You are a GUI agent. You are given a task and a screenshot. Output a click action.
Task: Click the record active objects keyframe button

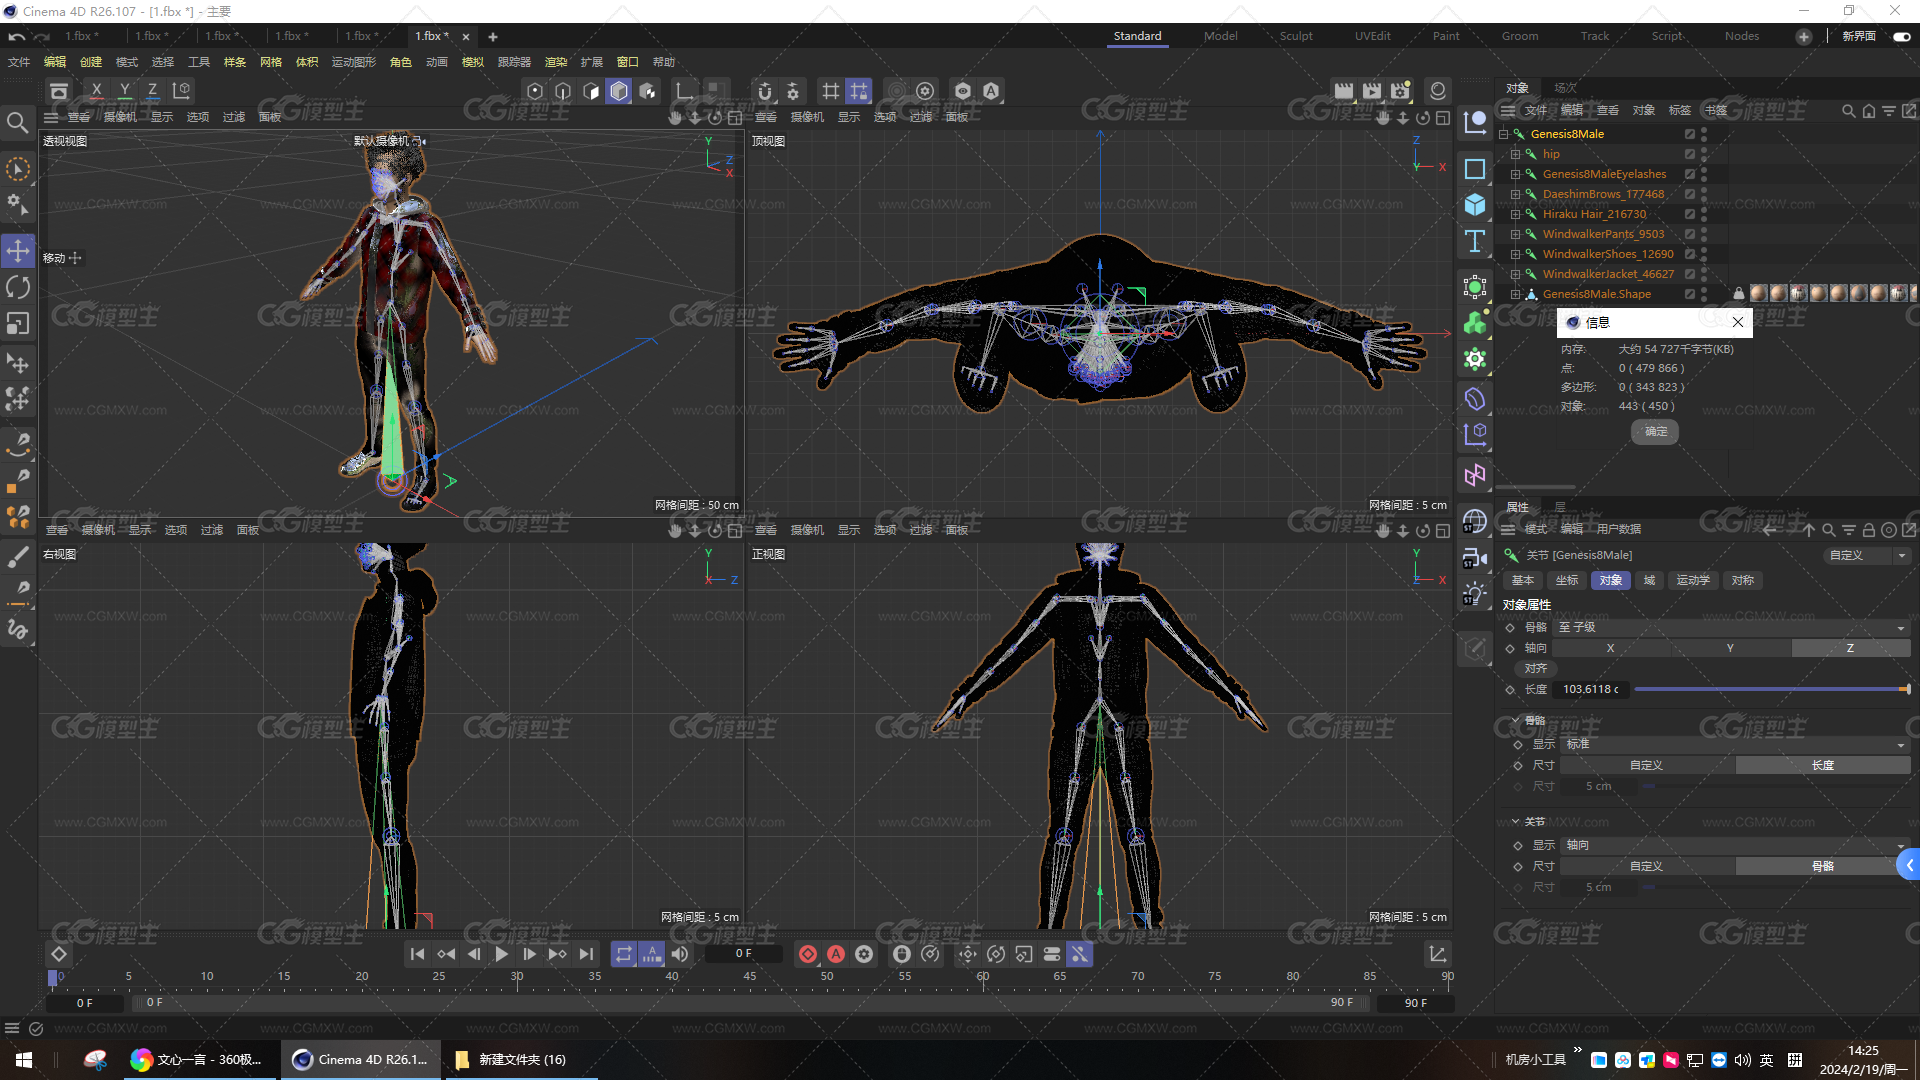point(808,954)
